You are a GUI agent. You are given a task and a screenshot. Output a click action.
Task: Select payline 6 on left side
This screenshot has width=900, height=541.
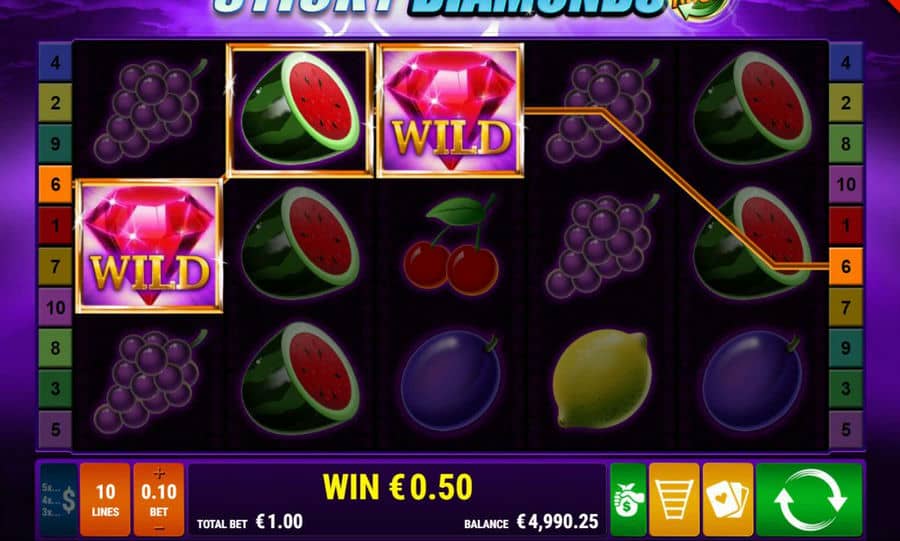pos(55,184)
